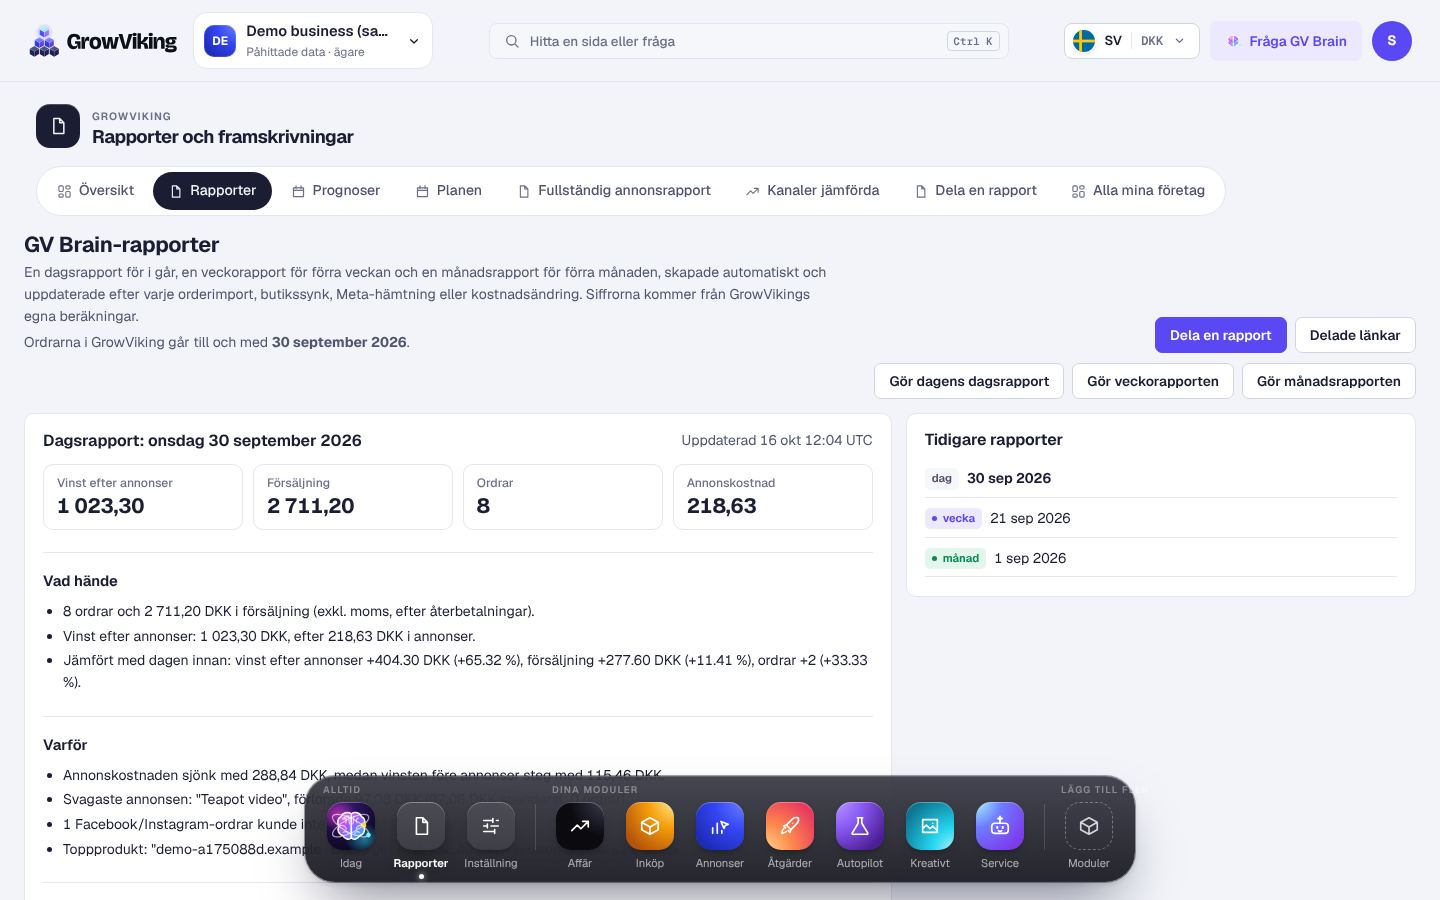Switch to Kanaler jämförda tab

tap(812, 191)
